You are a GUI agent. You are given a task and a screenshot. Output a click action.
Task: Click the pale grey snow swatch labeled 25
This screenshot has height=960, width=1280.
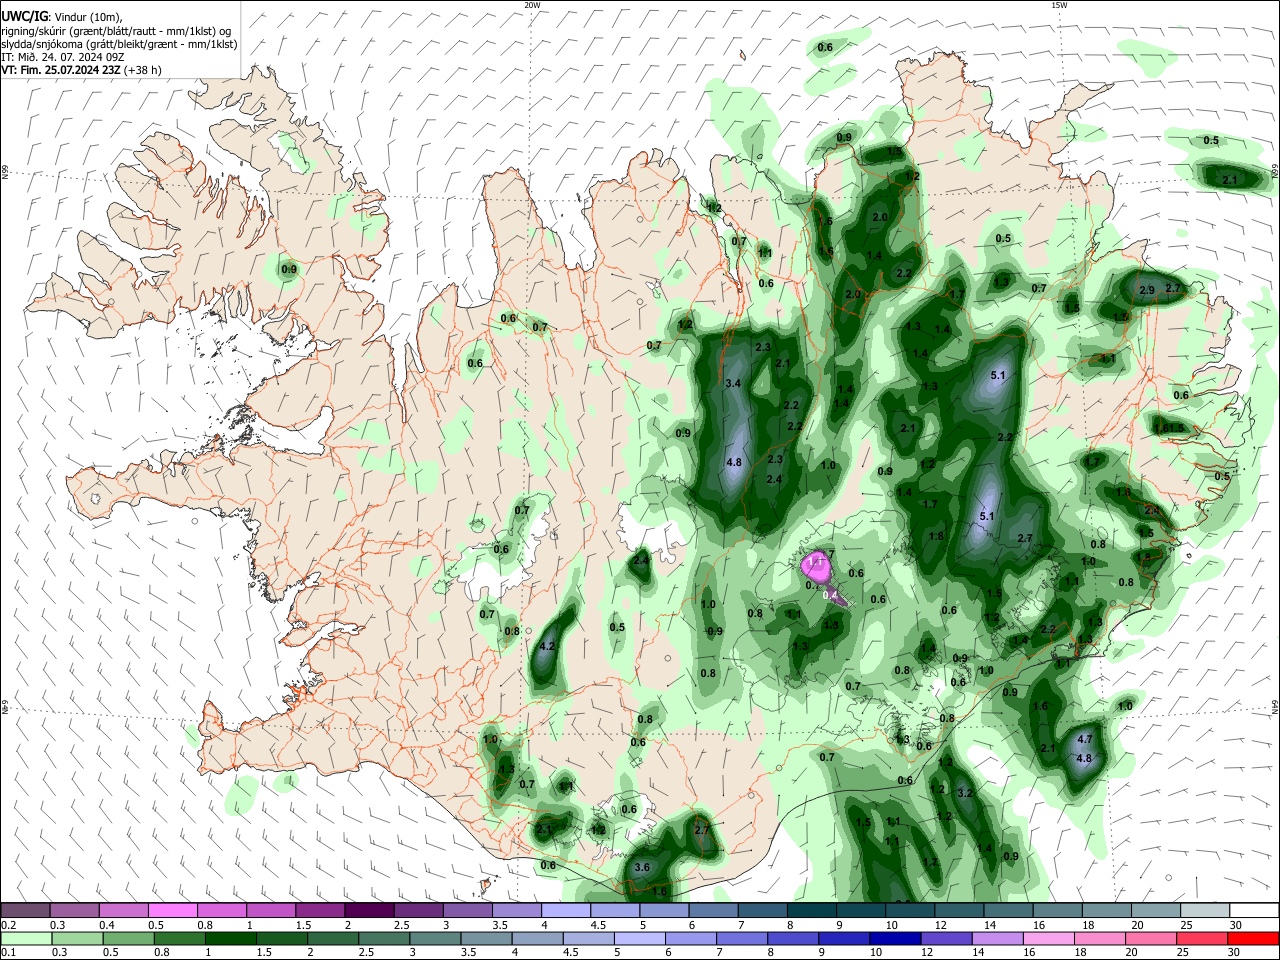(1204, 911)
